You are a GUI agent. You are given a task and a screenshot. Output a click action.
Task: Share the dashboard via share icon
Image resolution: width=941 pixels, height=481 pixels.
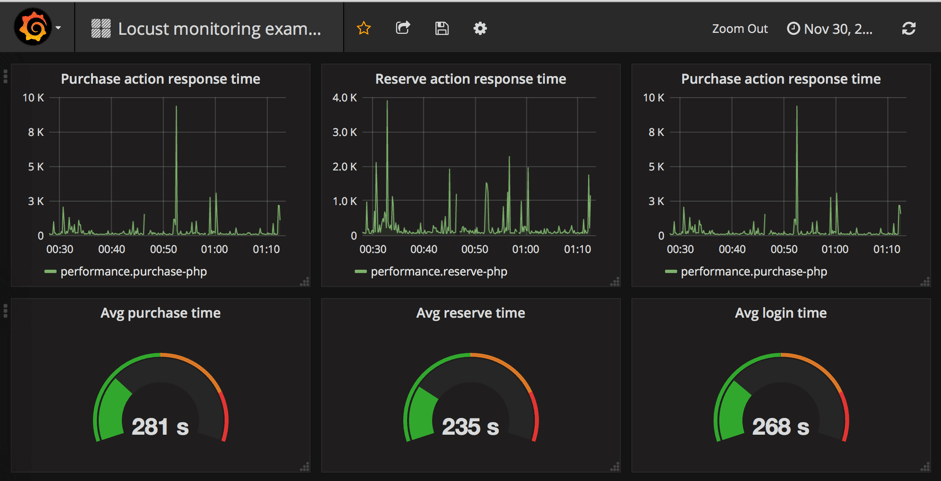tap(403, 28)
